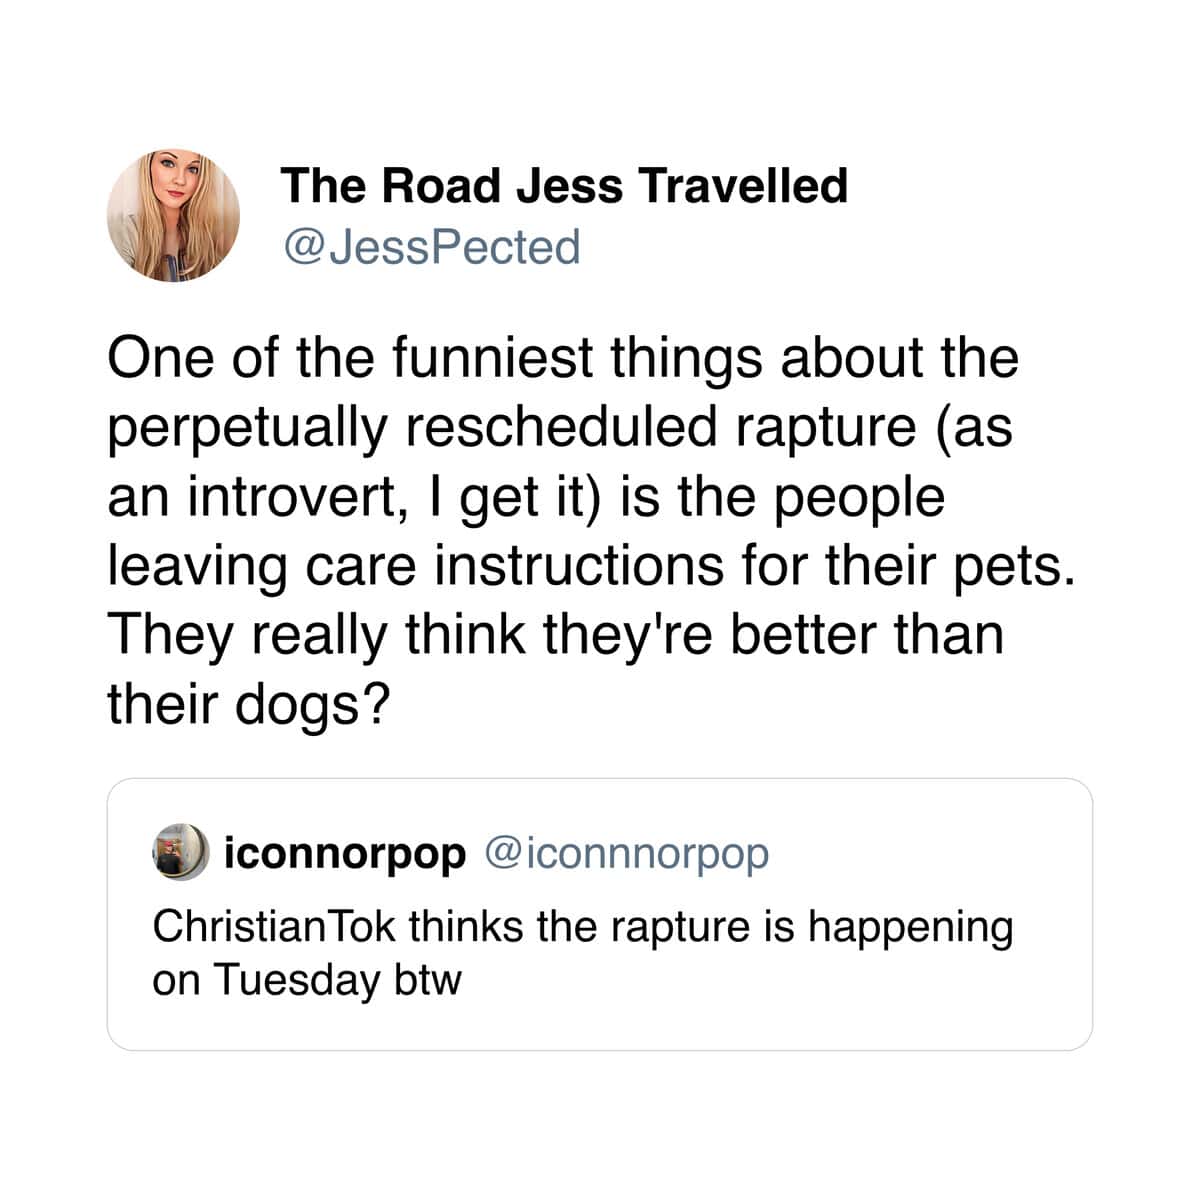Viewport: 1200px width, 1200px height.
Task: Click the display name The Road Jess Travelled
Action: (x=564, y=186)
